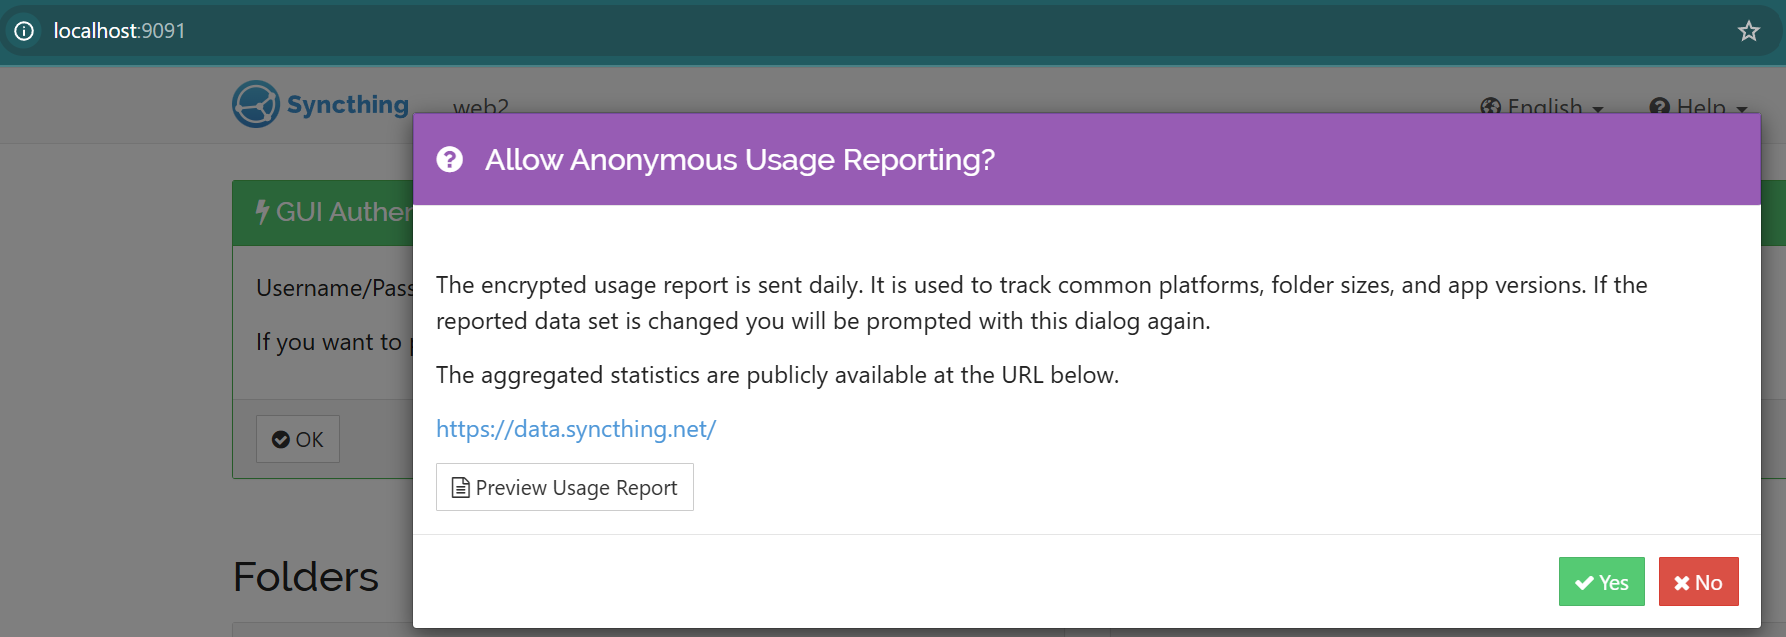Image resolution: width=1786 pixels, height=637 pixels.
Task: Bookmark page with the star icon
Action: coord(1748,31)
